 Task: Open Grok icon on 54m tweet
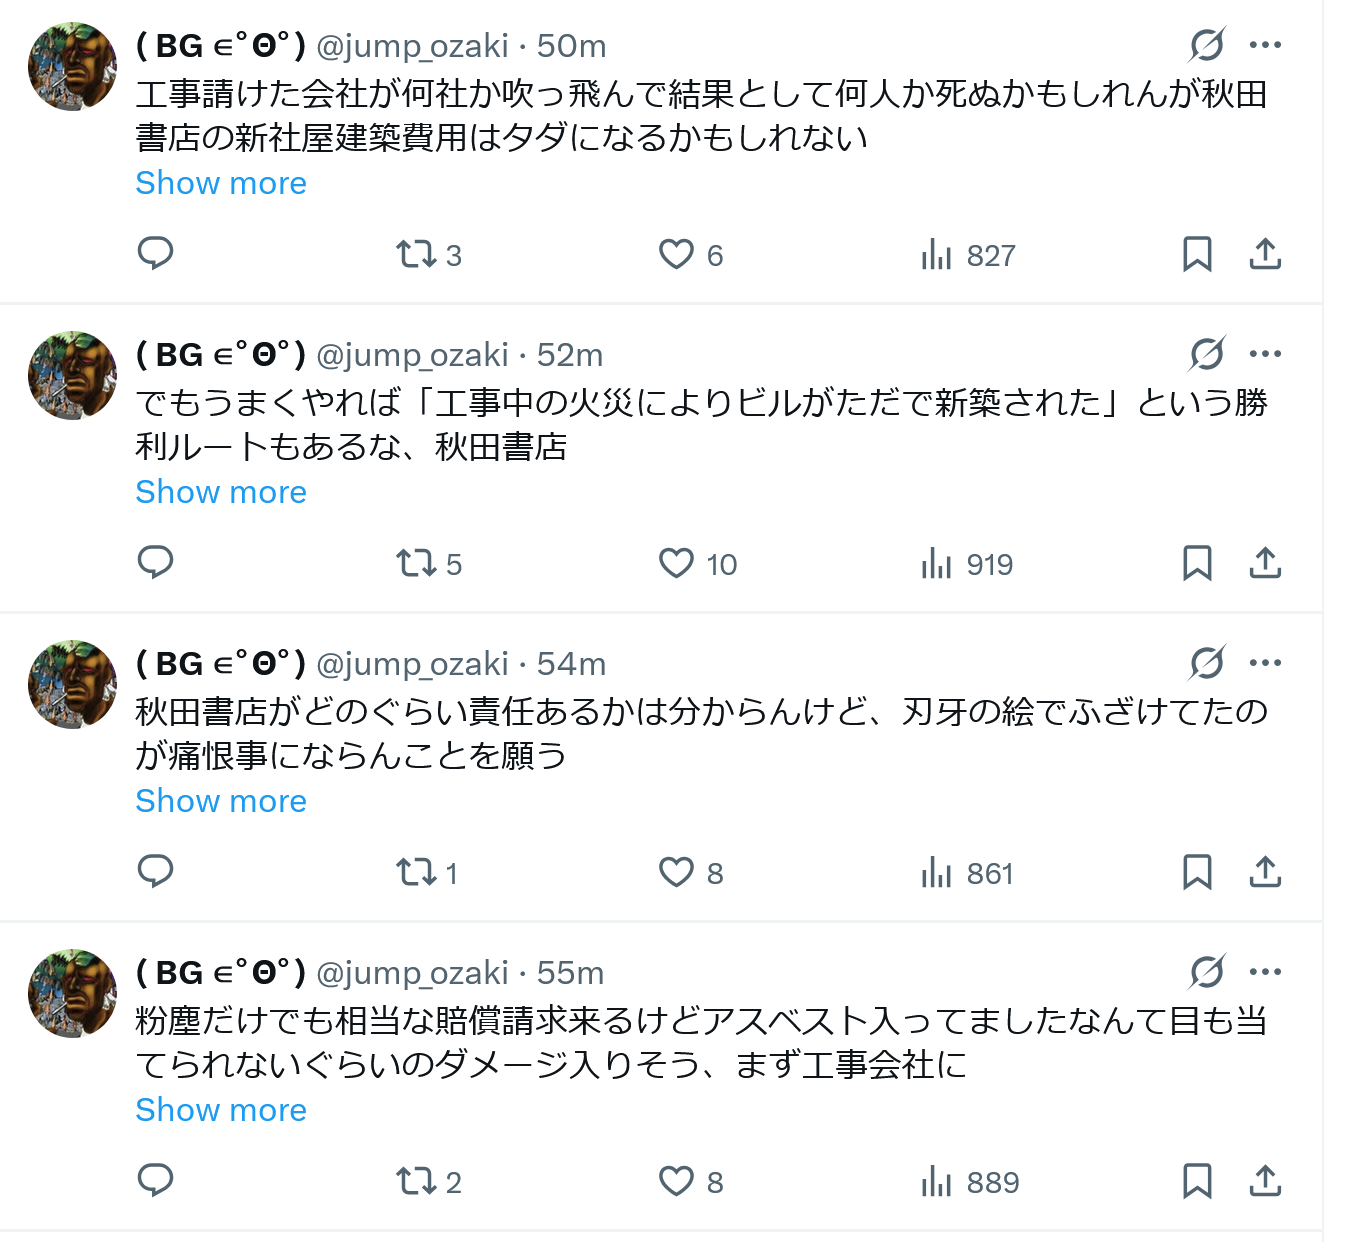[1207, 663]
